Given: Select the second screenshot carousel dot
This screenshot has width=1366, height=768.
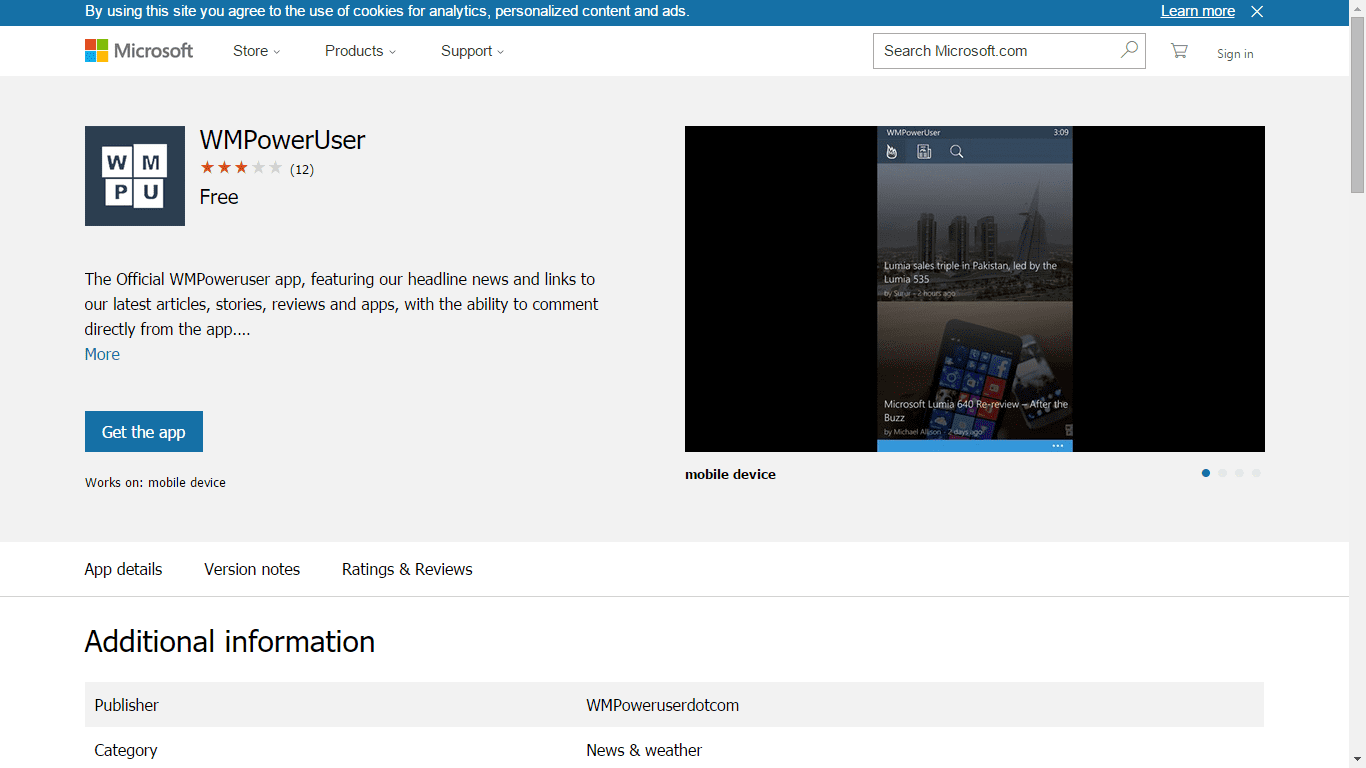Looking at the screenshot, I should 1222,473.
